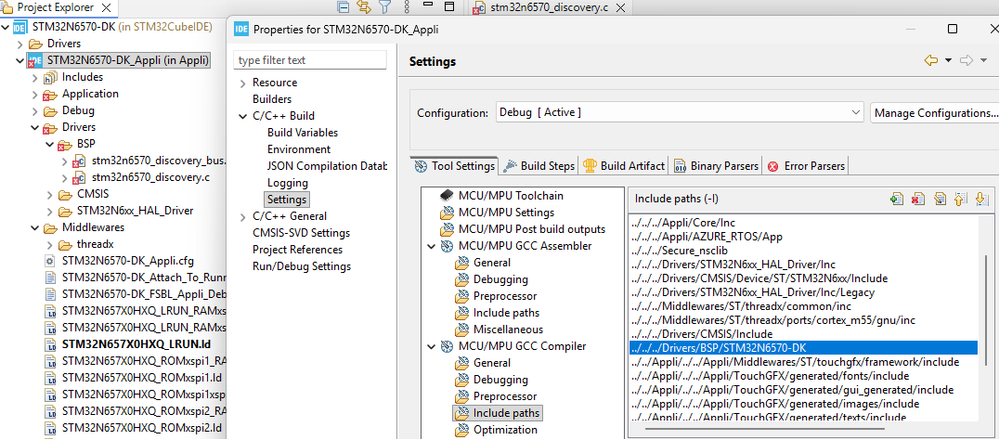Select STM32N6xx_HAL_Driver folder
This screenshot has height=439, width=999.
[x=135, y=211]
